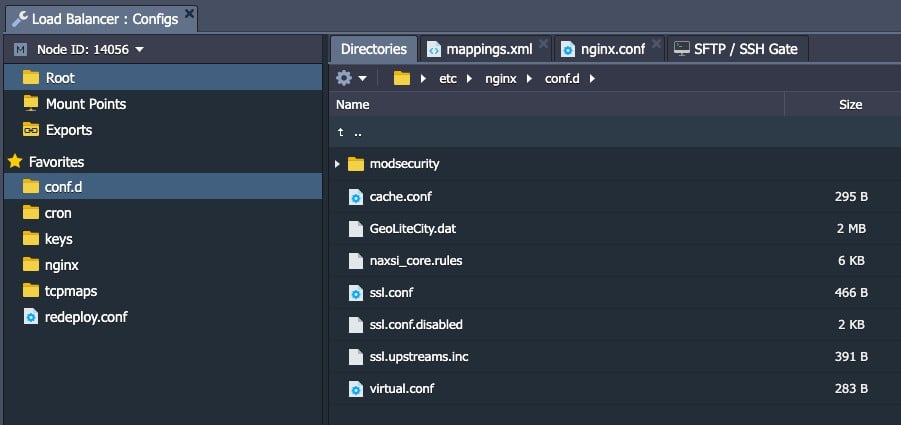The width and height of the screenshot is (901, 425).
Task: Expand arrow after nginx in breadcrumb
Action: tap(529, 79)
